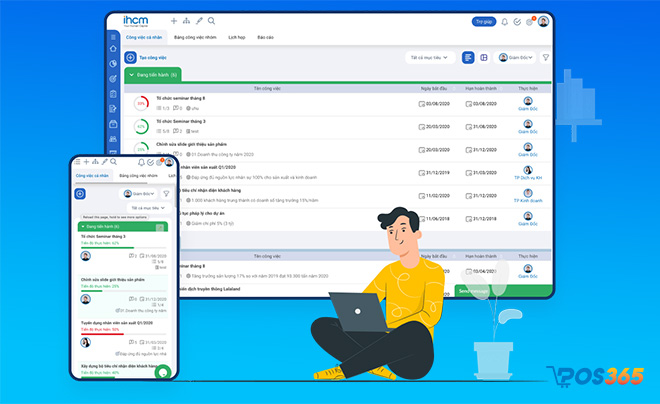Screen dimensions: 660x404
Task: Click the 33% progress circle of first task
Action: click(x=141, y=103)
